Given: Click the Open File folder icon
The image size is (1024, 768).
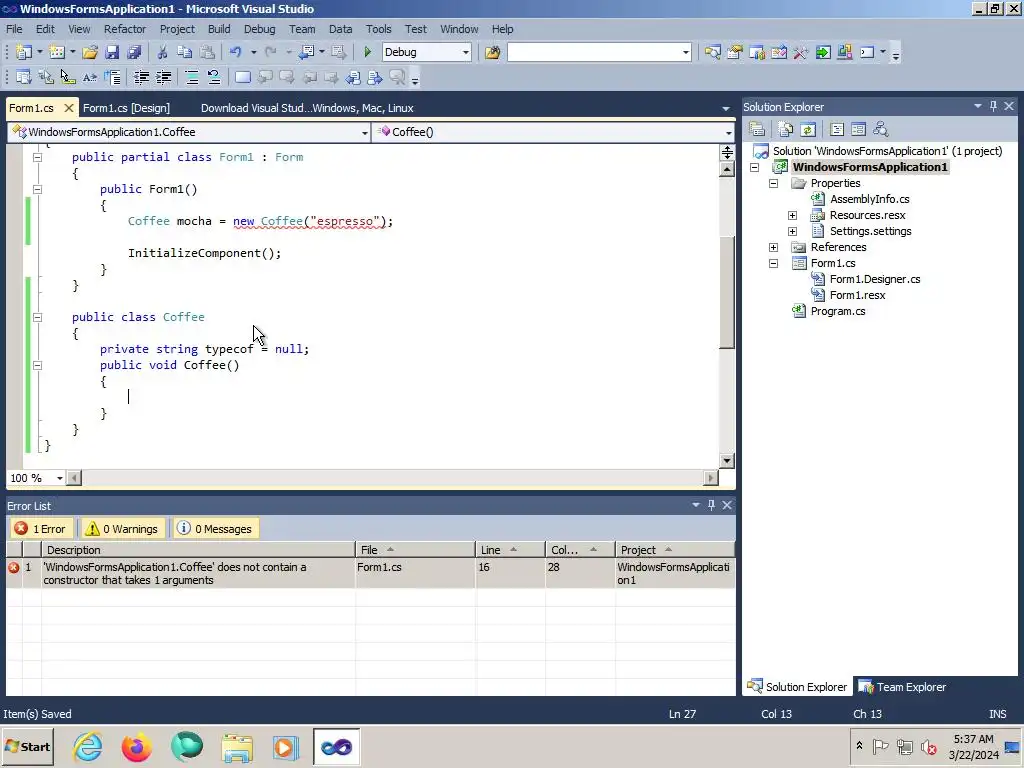Looking at the screenshot, I should click(x=90, y=52).
